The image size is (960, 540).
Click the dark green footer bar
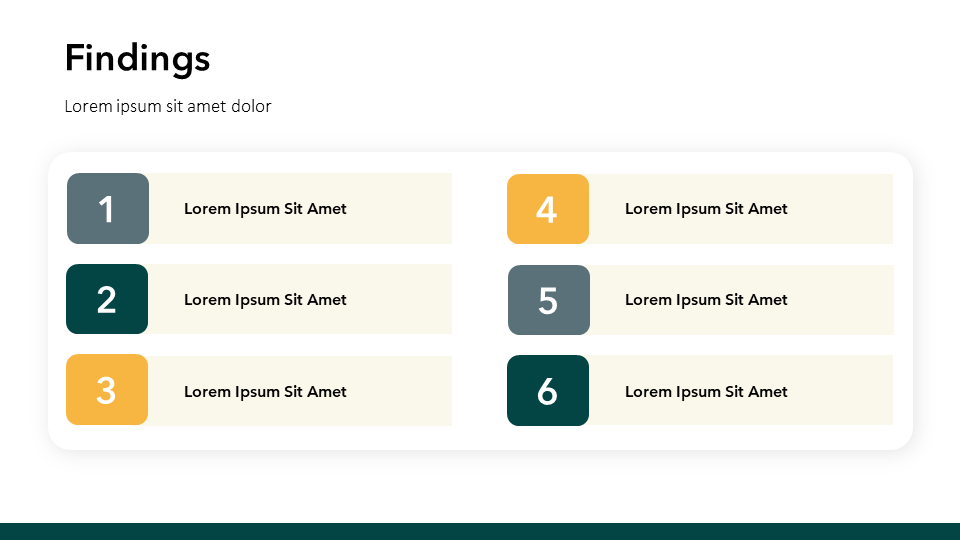click(480, 531)
